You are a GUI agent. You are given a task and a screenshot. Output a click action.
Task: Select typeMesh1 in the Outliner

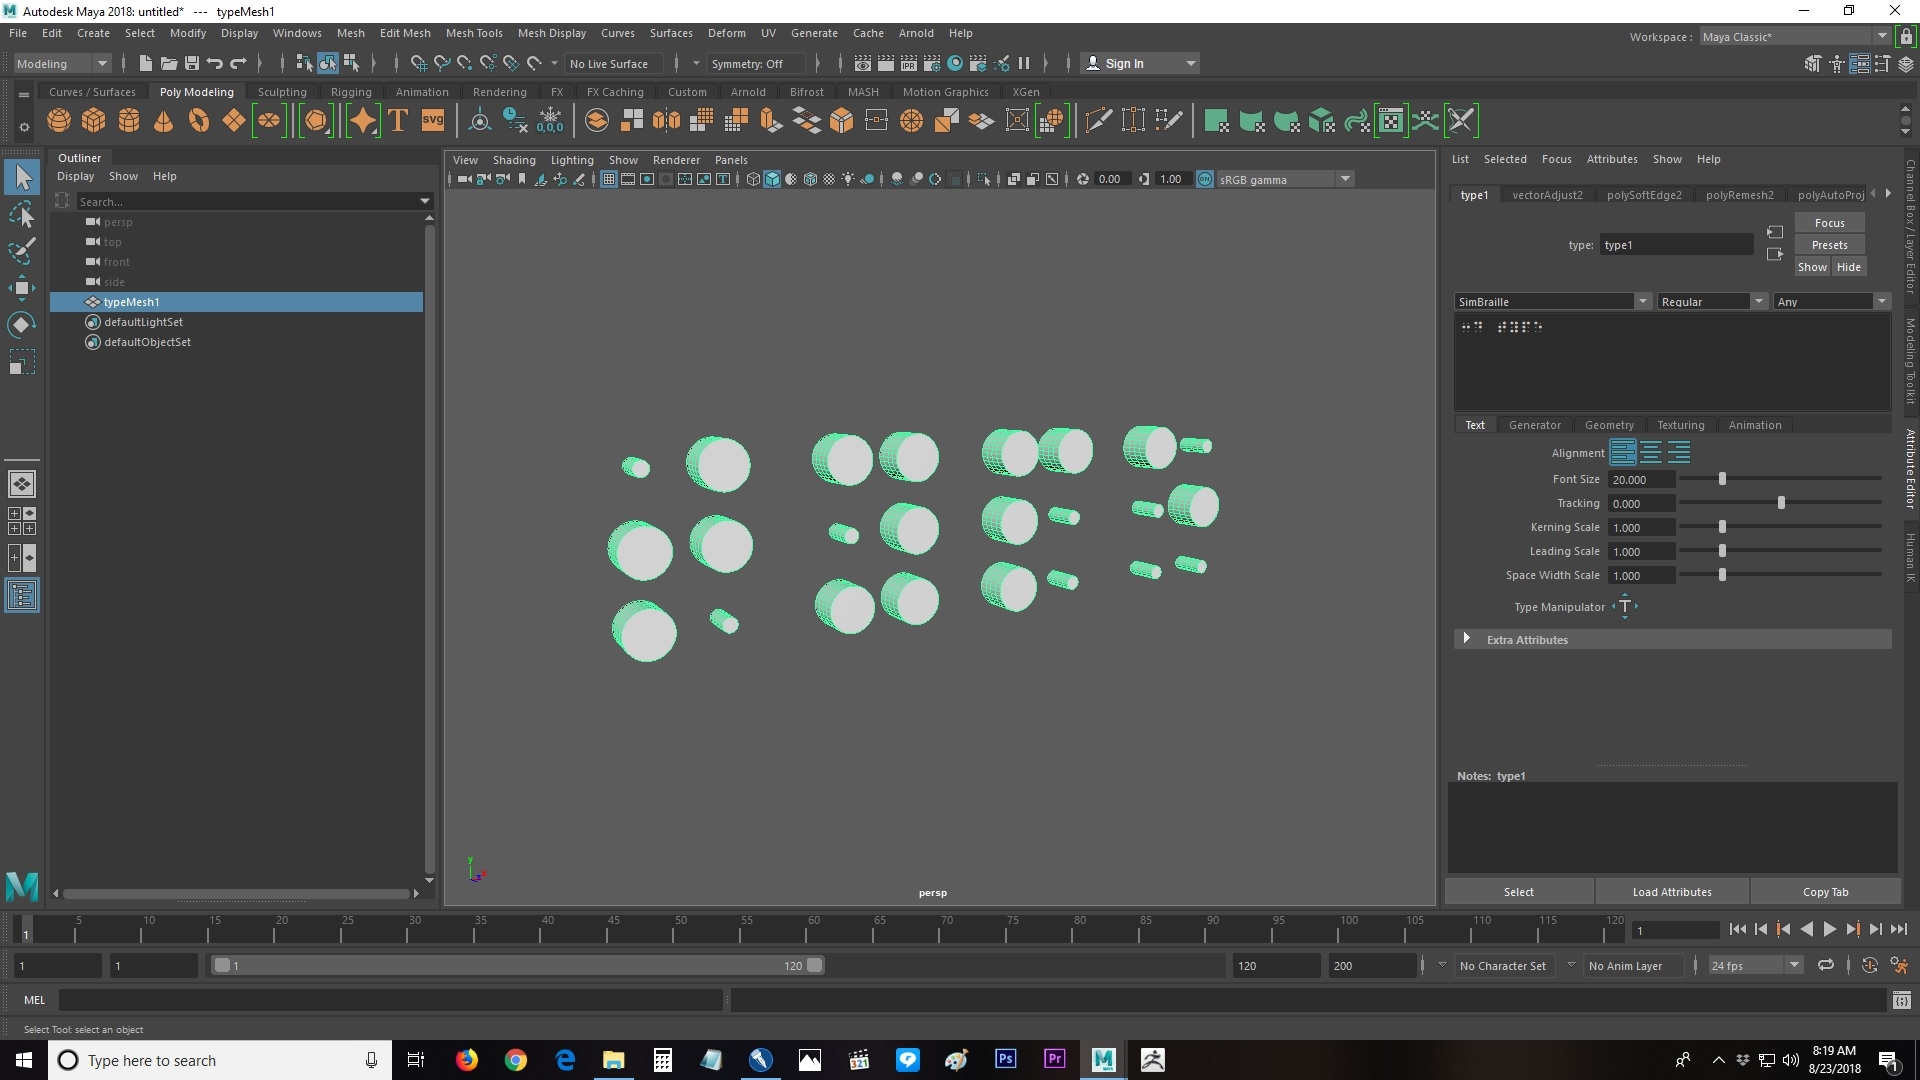point(237,301)
